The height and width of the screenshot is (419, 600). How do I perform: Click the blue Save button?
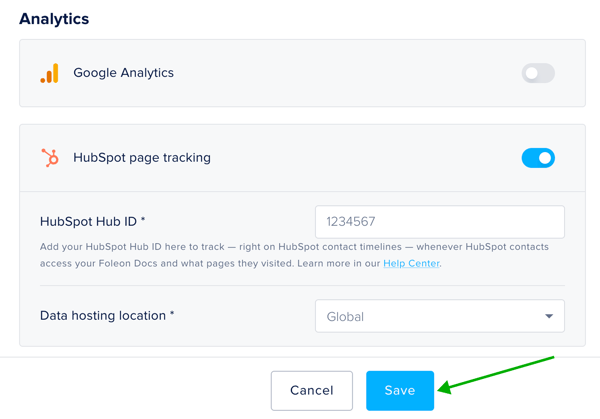point(399,390)
